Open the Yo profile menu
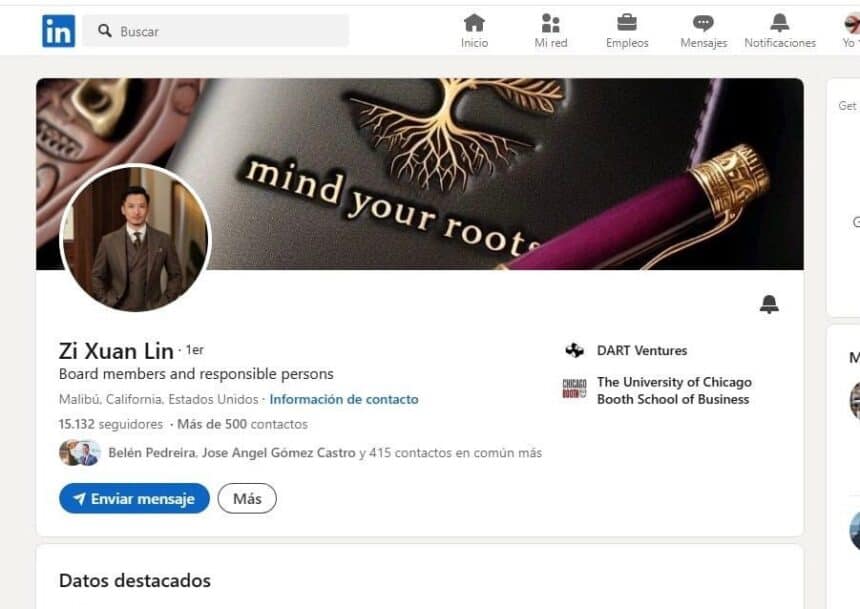 tap(852, 31)
